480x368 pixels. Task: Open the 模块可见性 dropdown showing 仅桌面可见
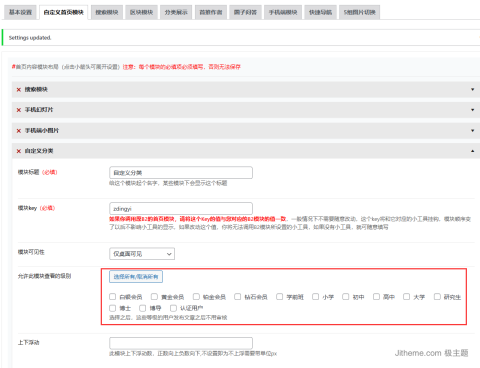[142, 254]
